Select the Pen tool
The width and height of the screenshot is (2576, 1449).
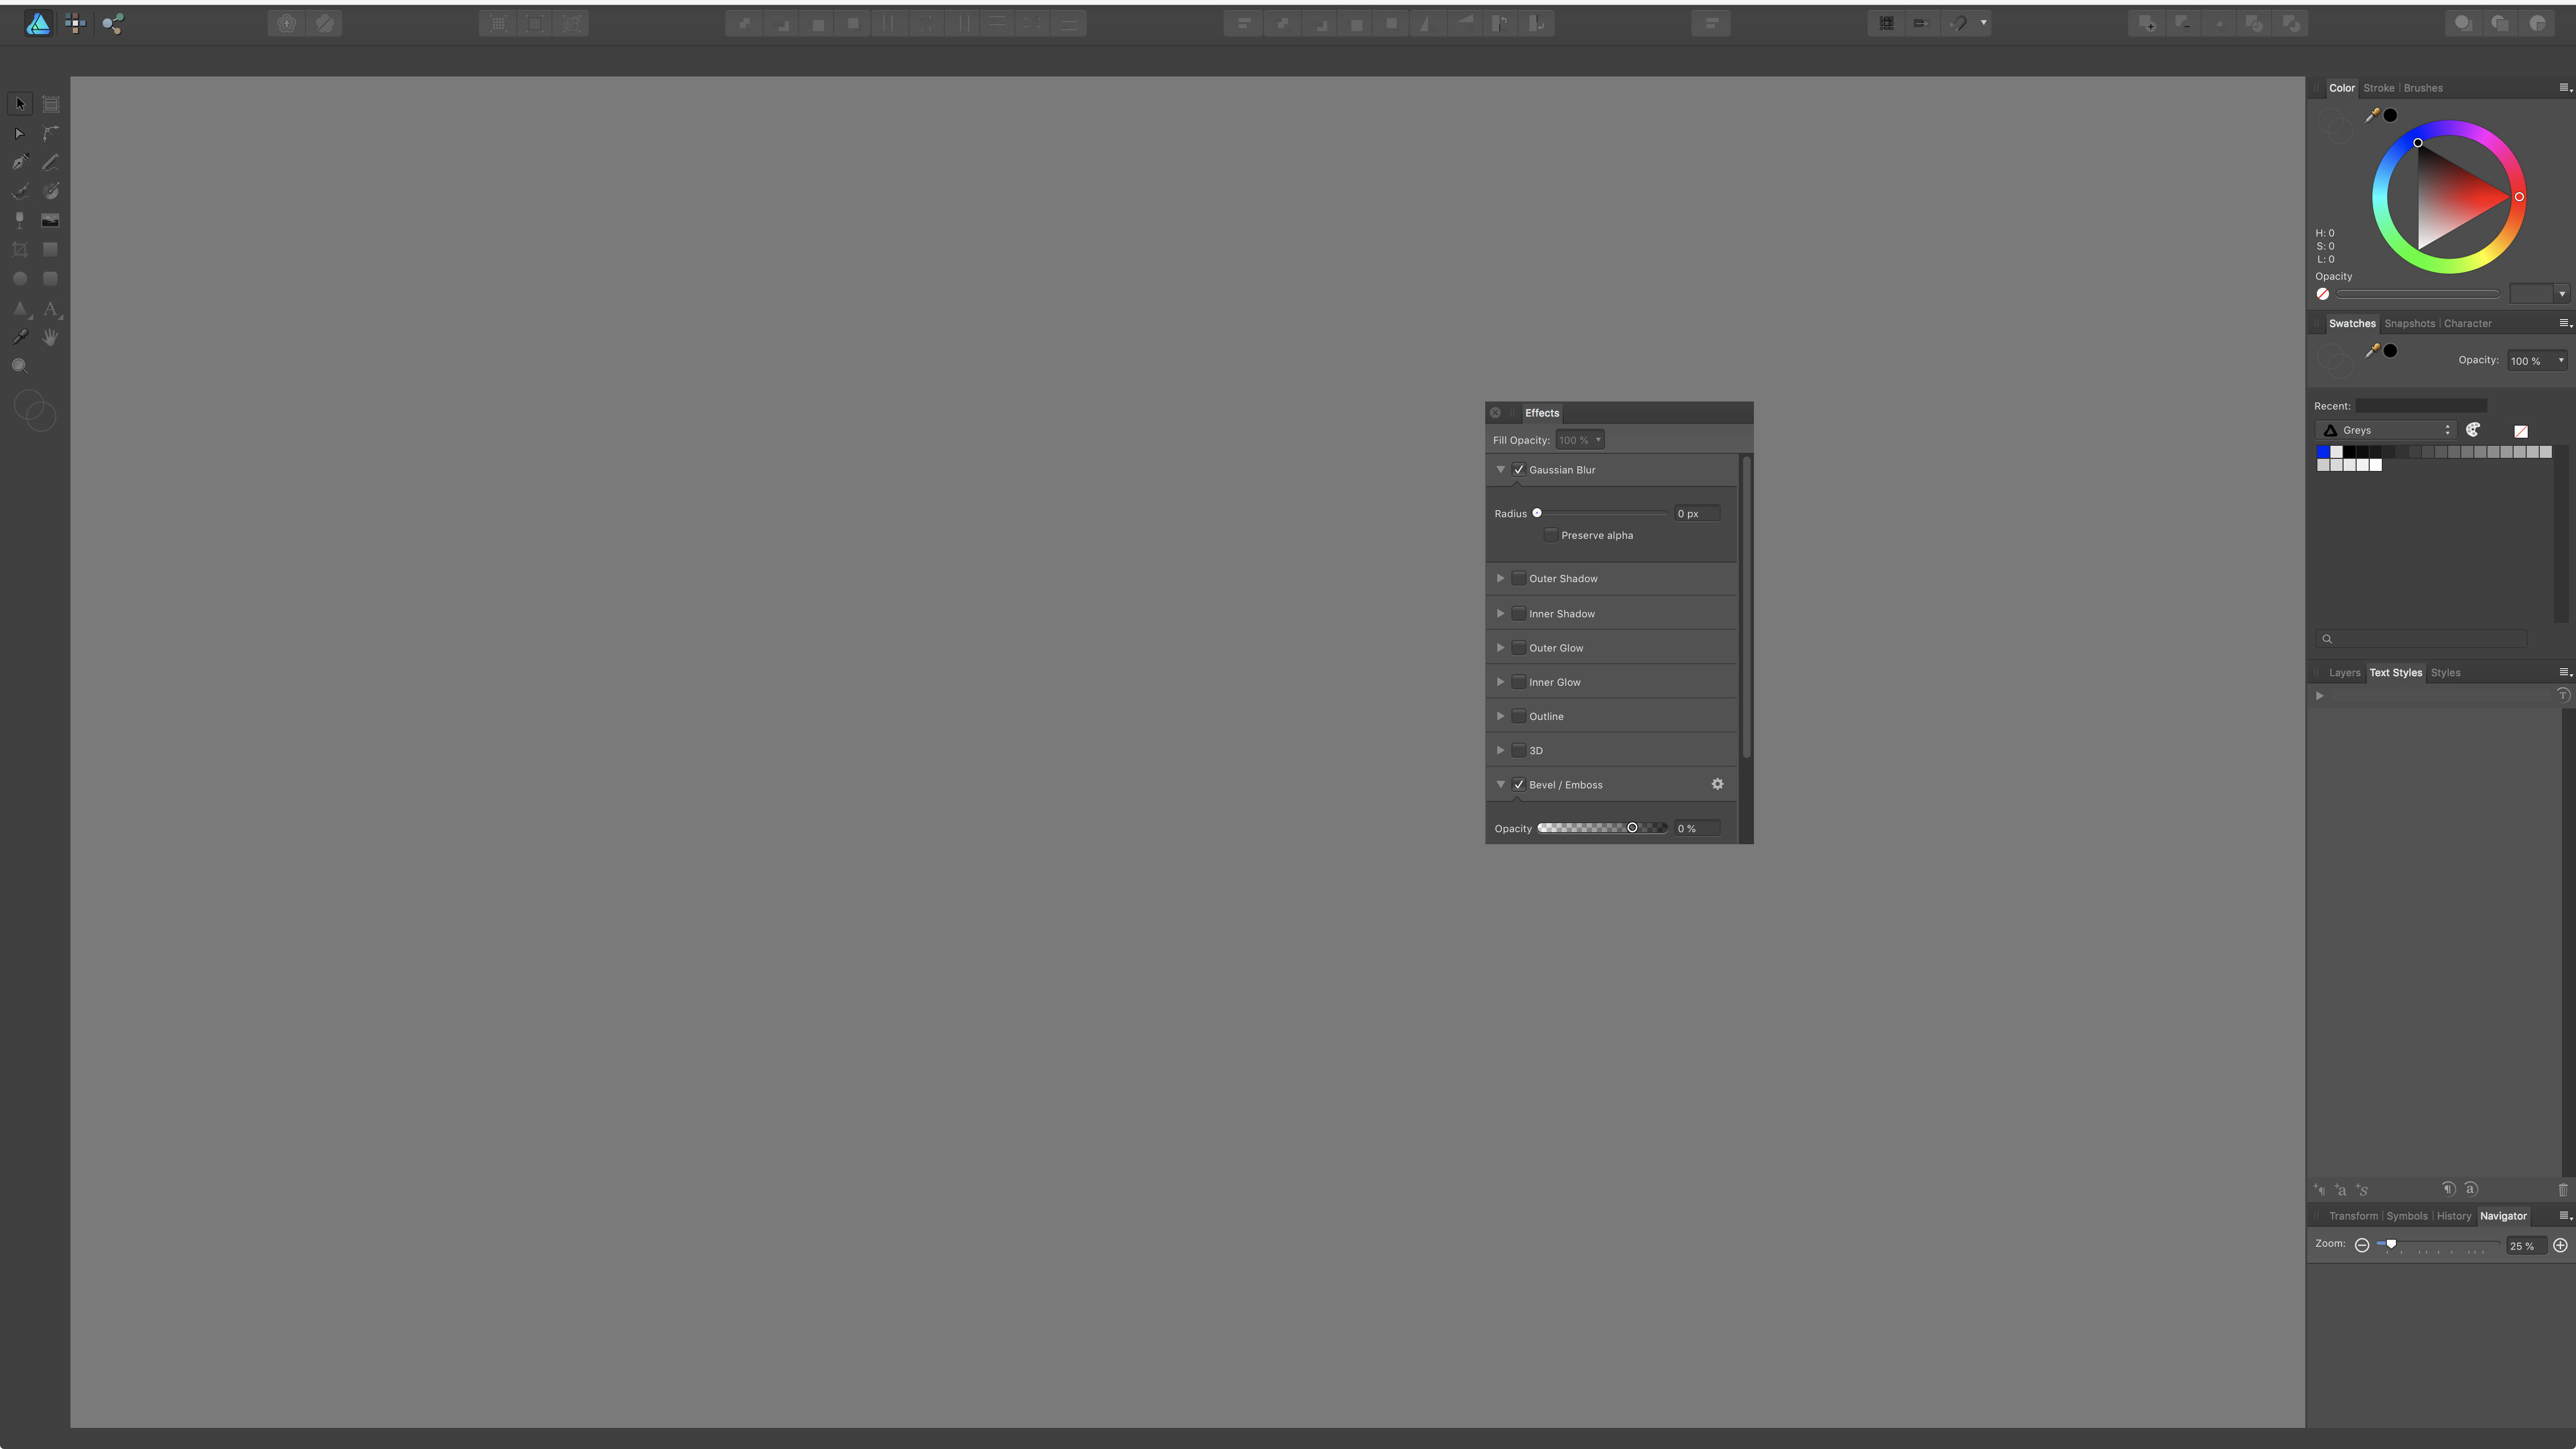pos(20,162)
